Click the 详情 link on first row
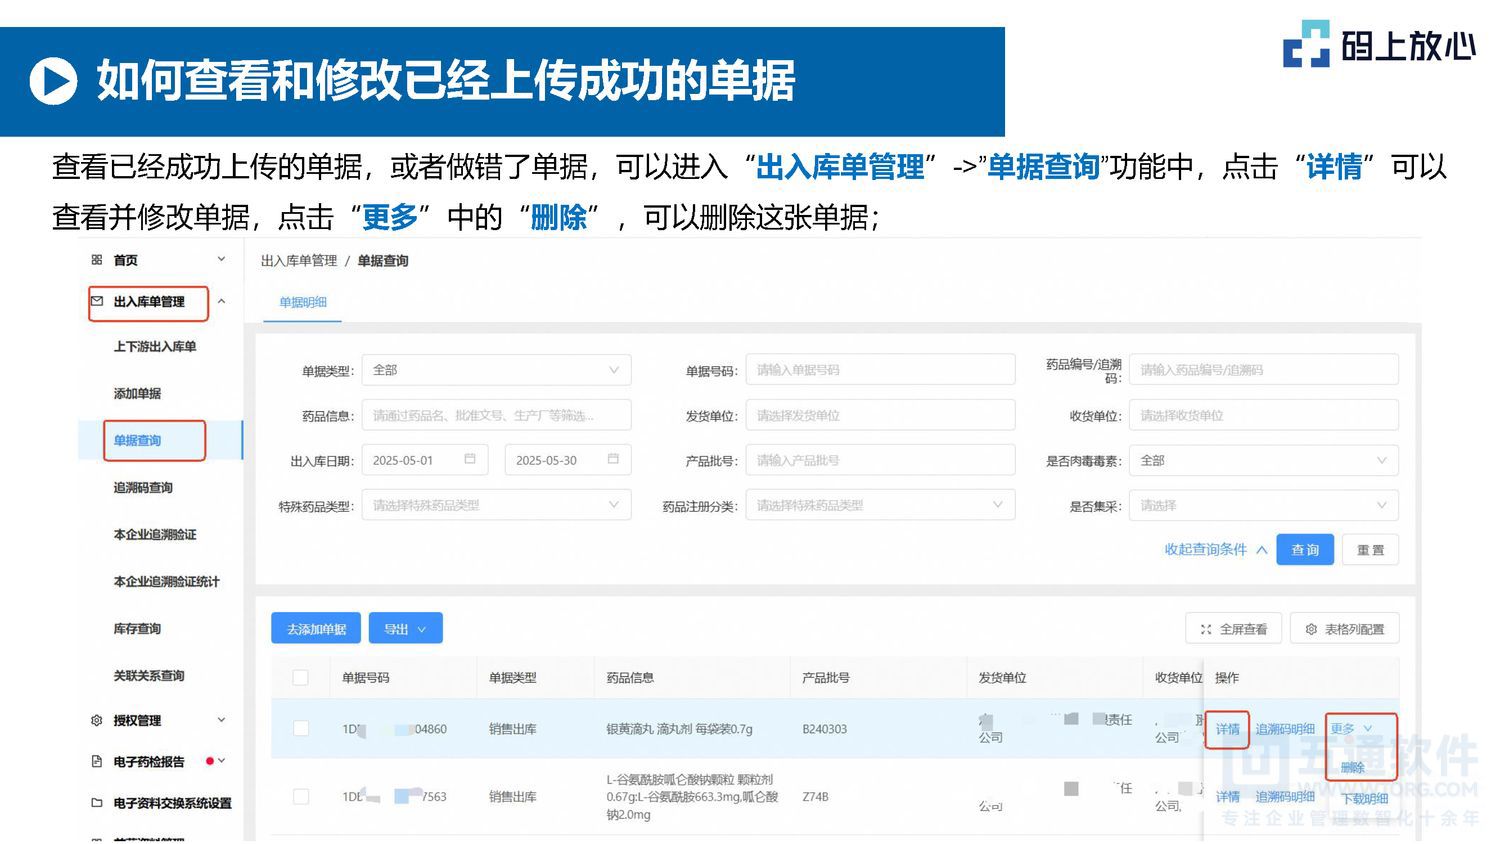This screenshot has height=844, width=1500. (x=1227, y=729)
